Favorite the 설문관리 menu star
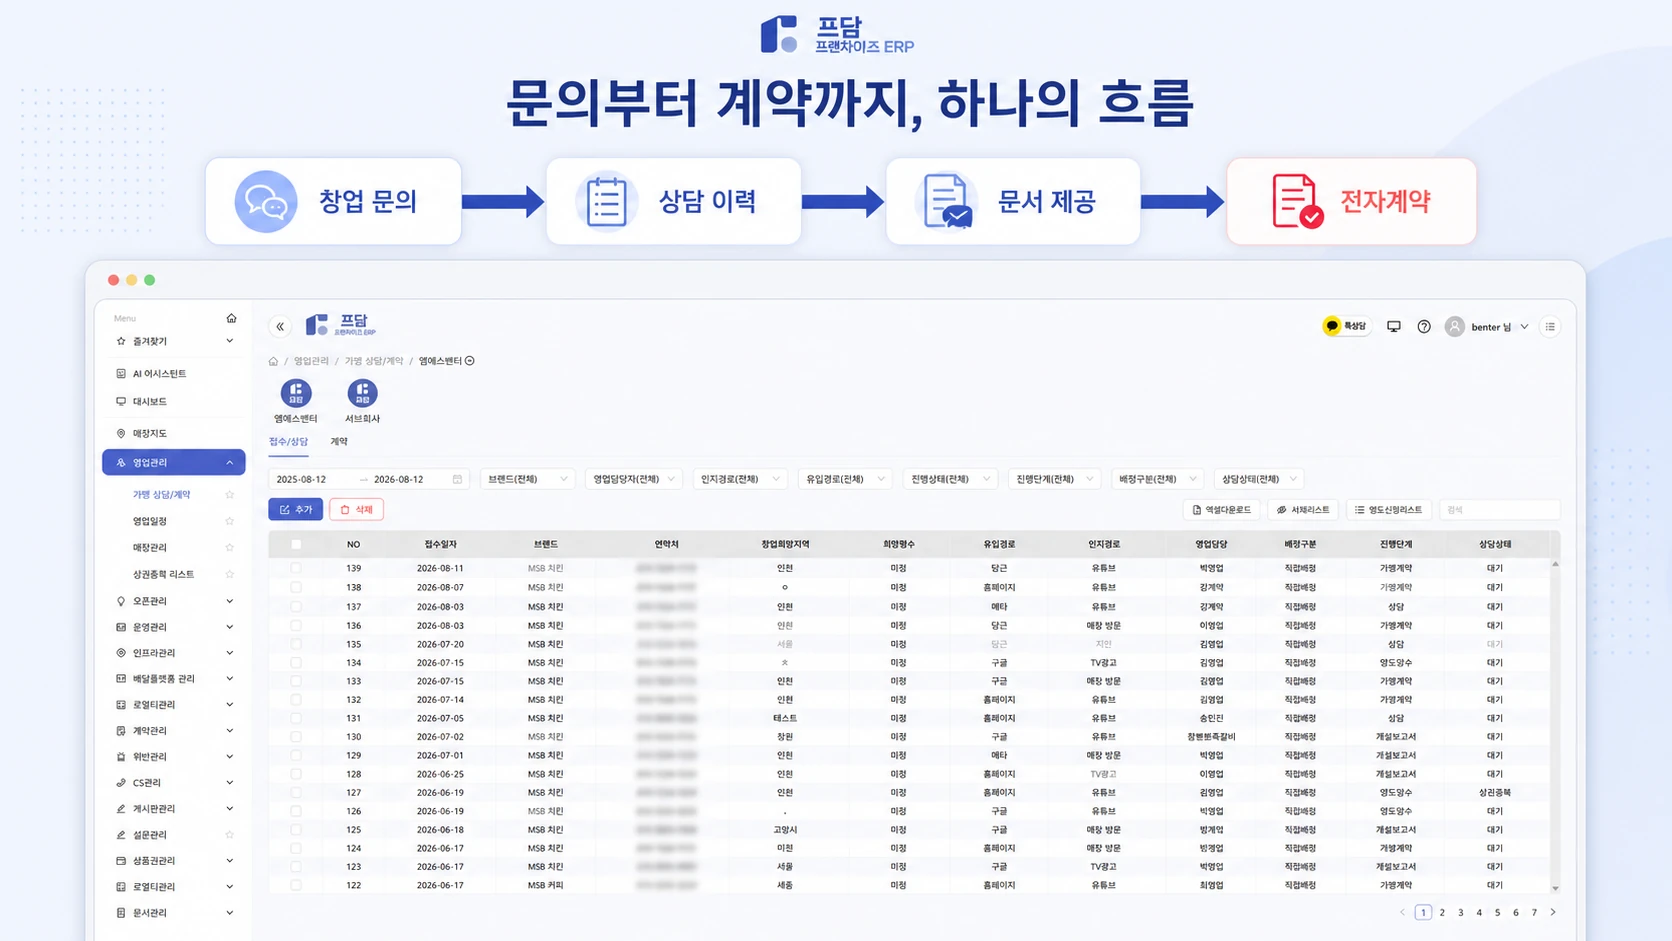Viewport: 1672px width, 941px height. point(229,834)
